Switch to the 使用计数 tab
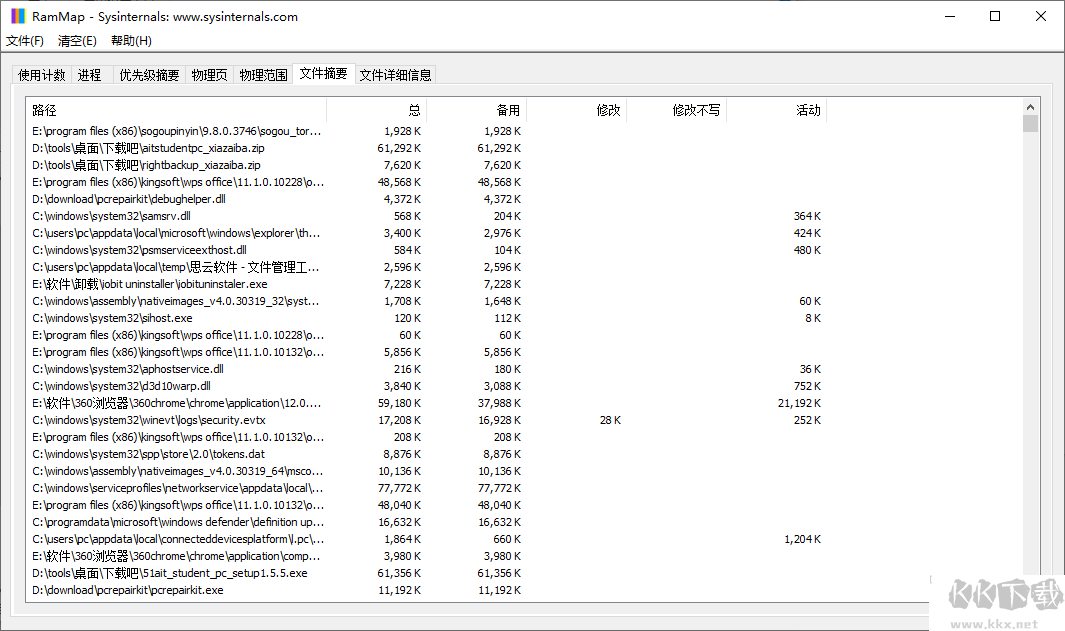The width and height of the screenshot is (1065, 631). coord(41,74)
